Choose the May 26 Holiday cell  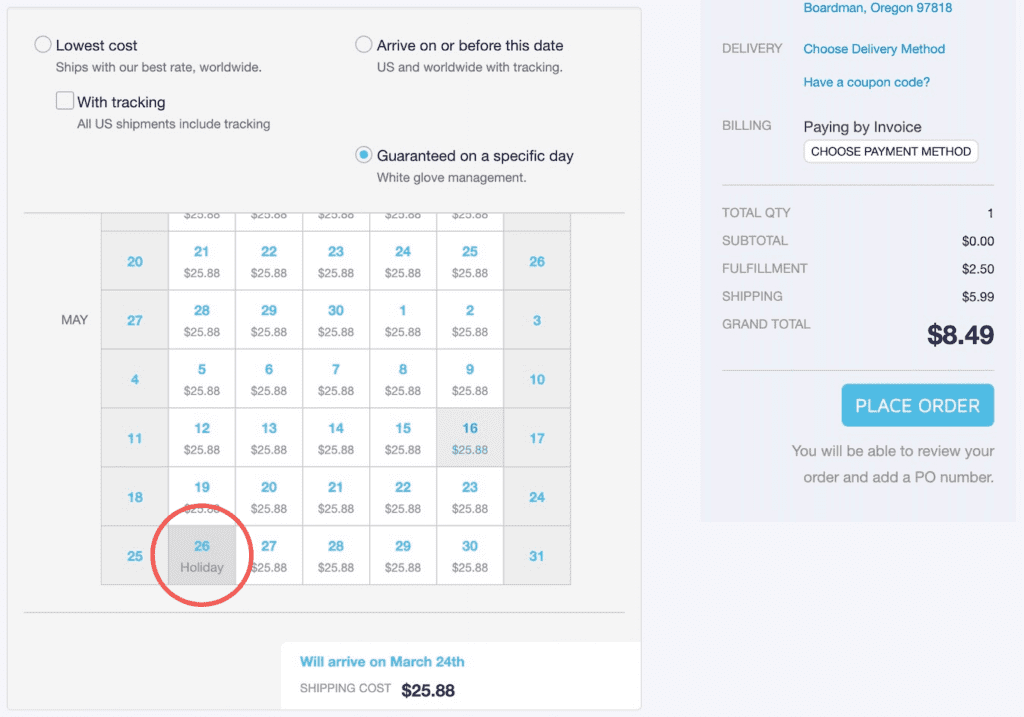point(202,556)
